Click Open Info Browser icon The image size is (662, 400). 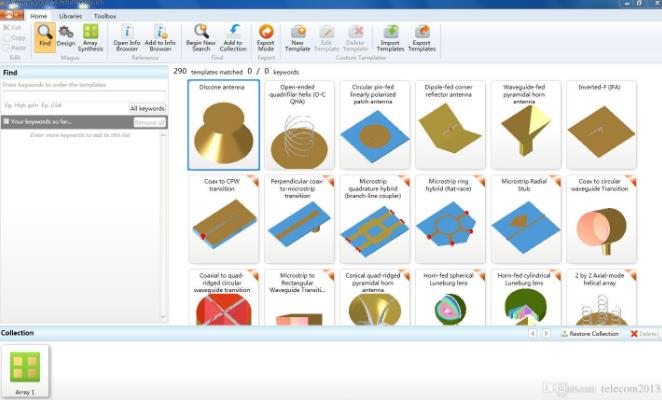[127, 37]
